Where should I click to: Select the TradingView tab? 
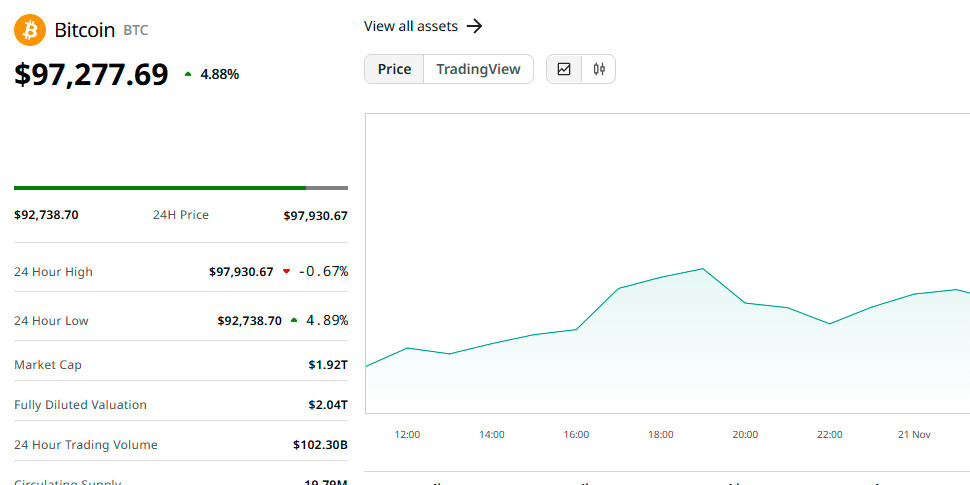[478, 69]
